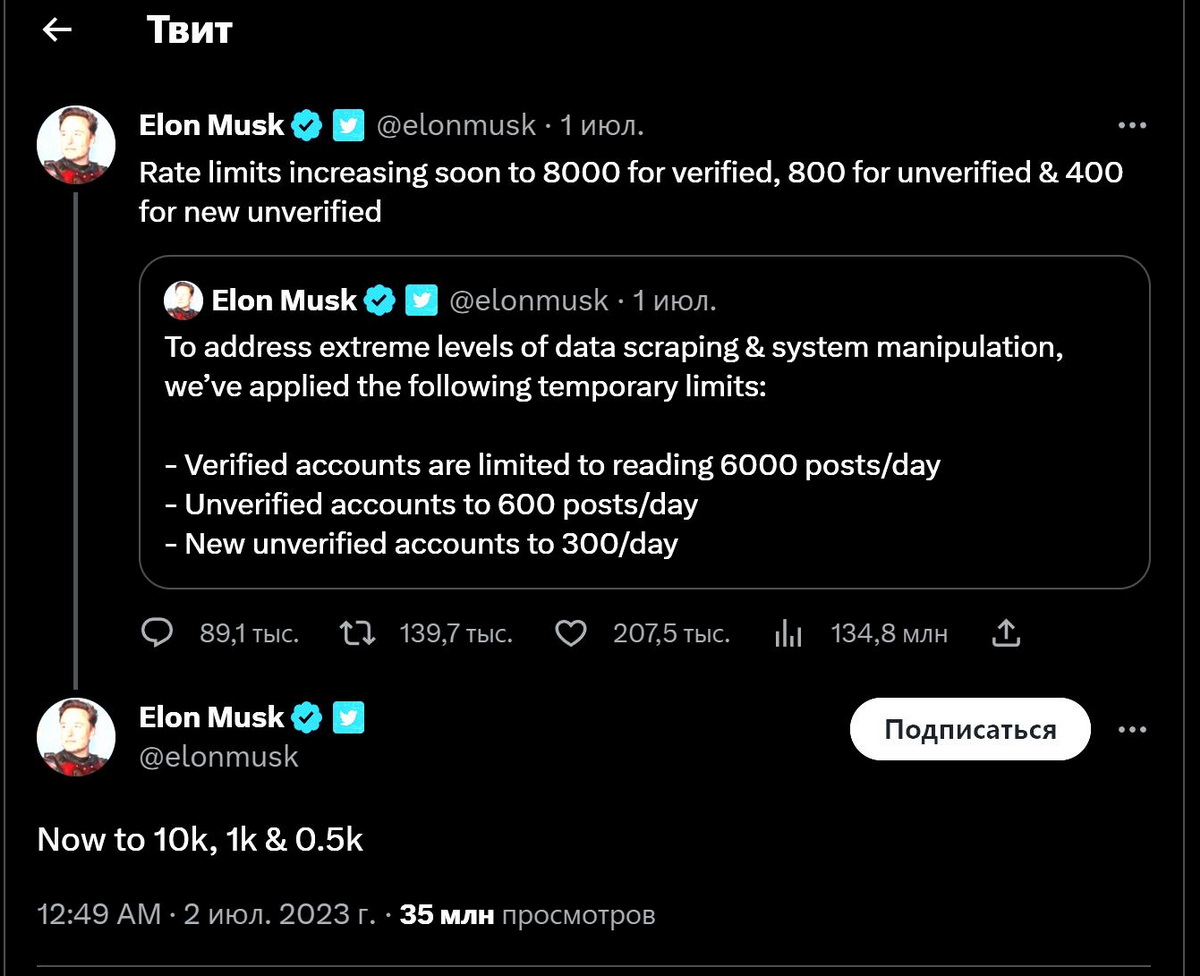This screenshot has width=1200, height=976.
Task: Click the '1 июл.' date on first tweet
Action: [601, 126]
